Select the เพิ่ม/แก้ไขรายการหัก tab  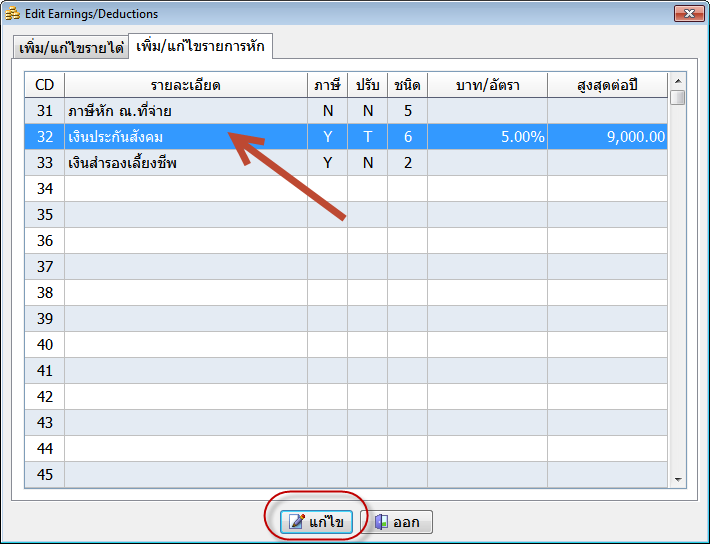(200, 47)
